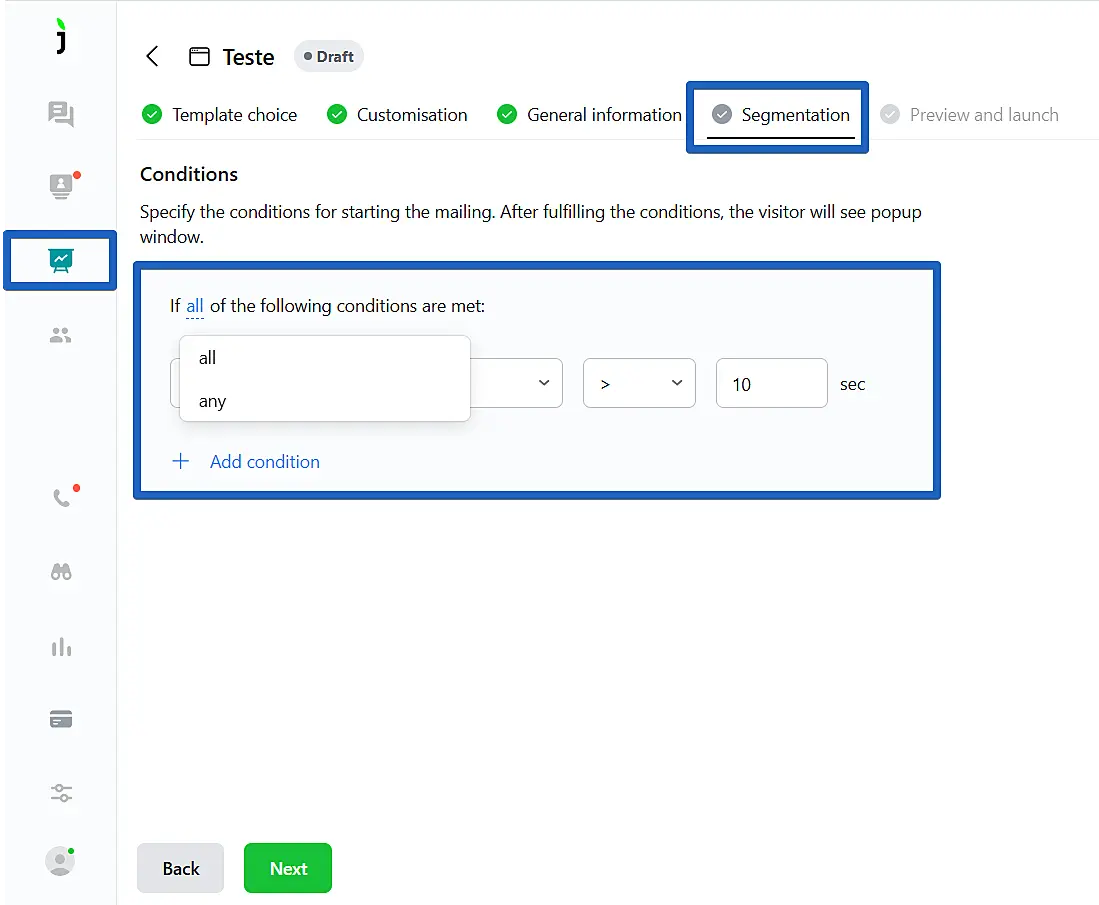Go back using the left chevron arrow
The height and width of the screenshot is (905, 1099).
152,56
